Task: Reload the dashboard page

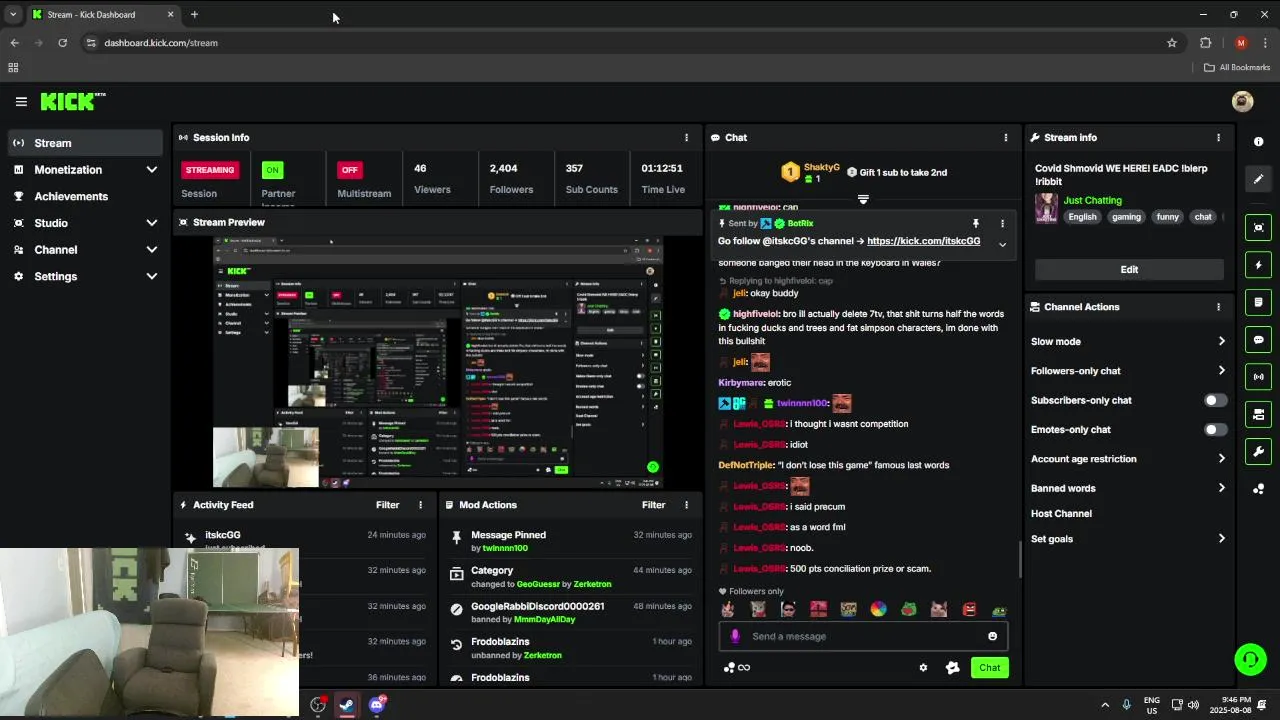Action: point(62,43)
